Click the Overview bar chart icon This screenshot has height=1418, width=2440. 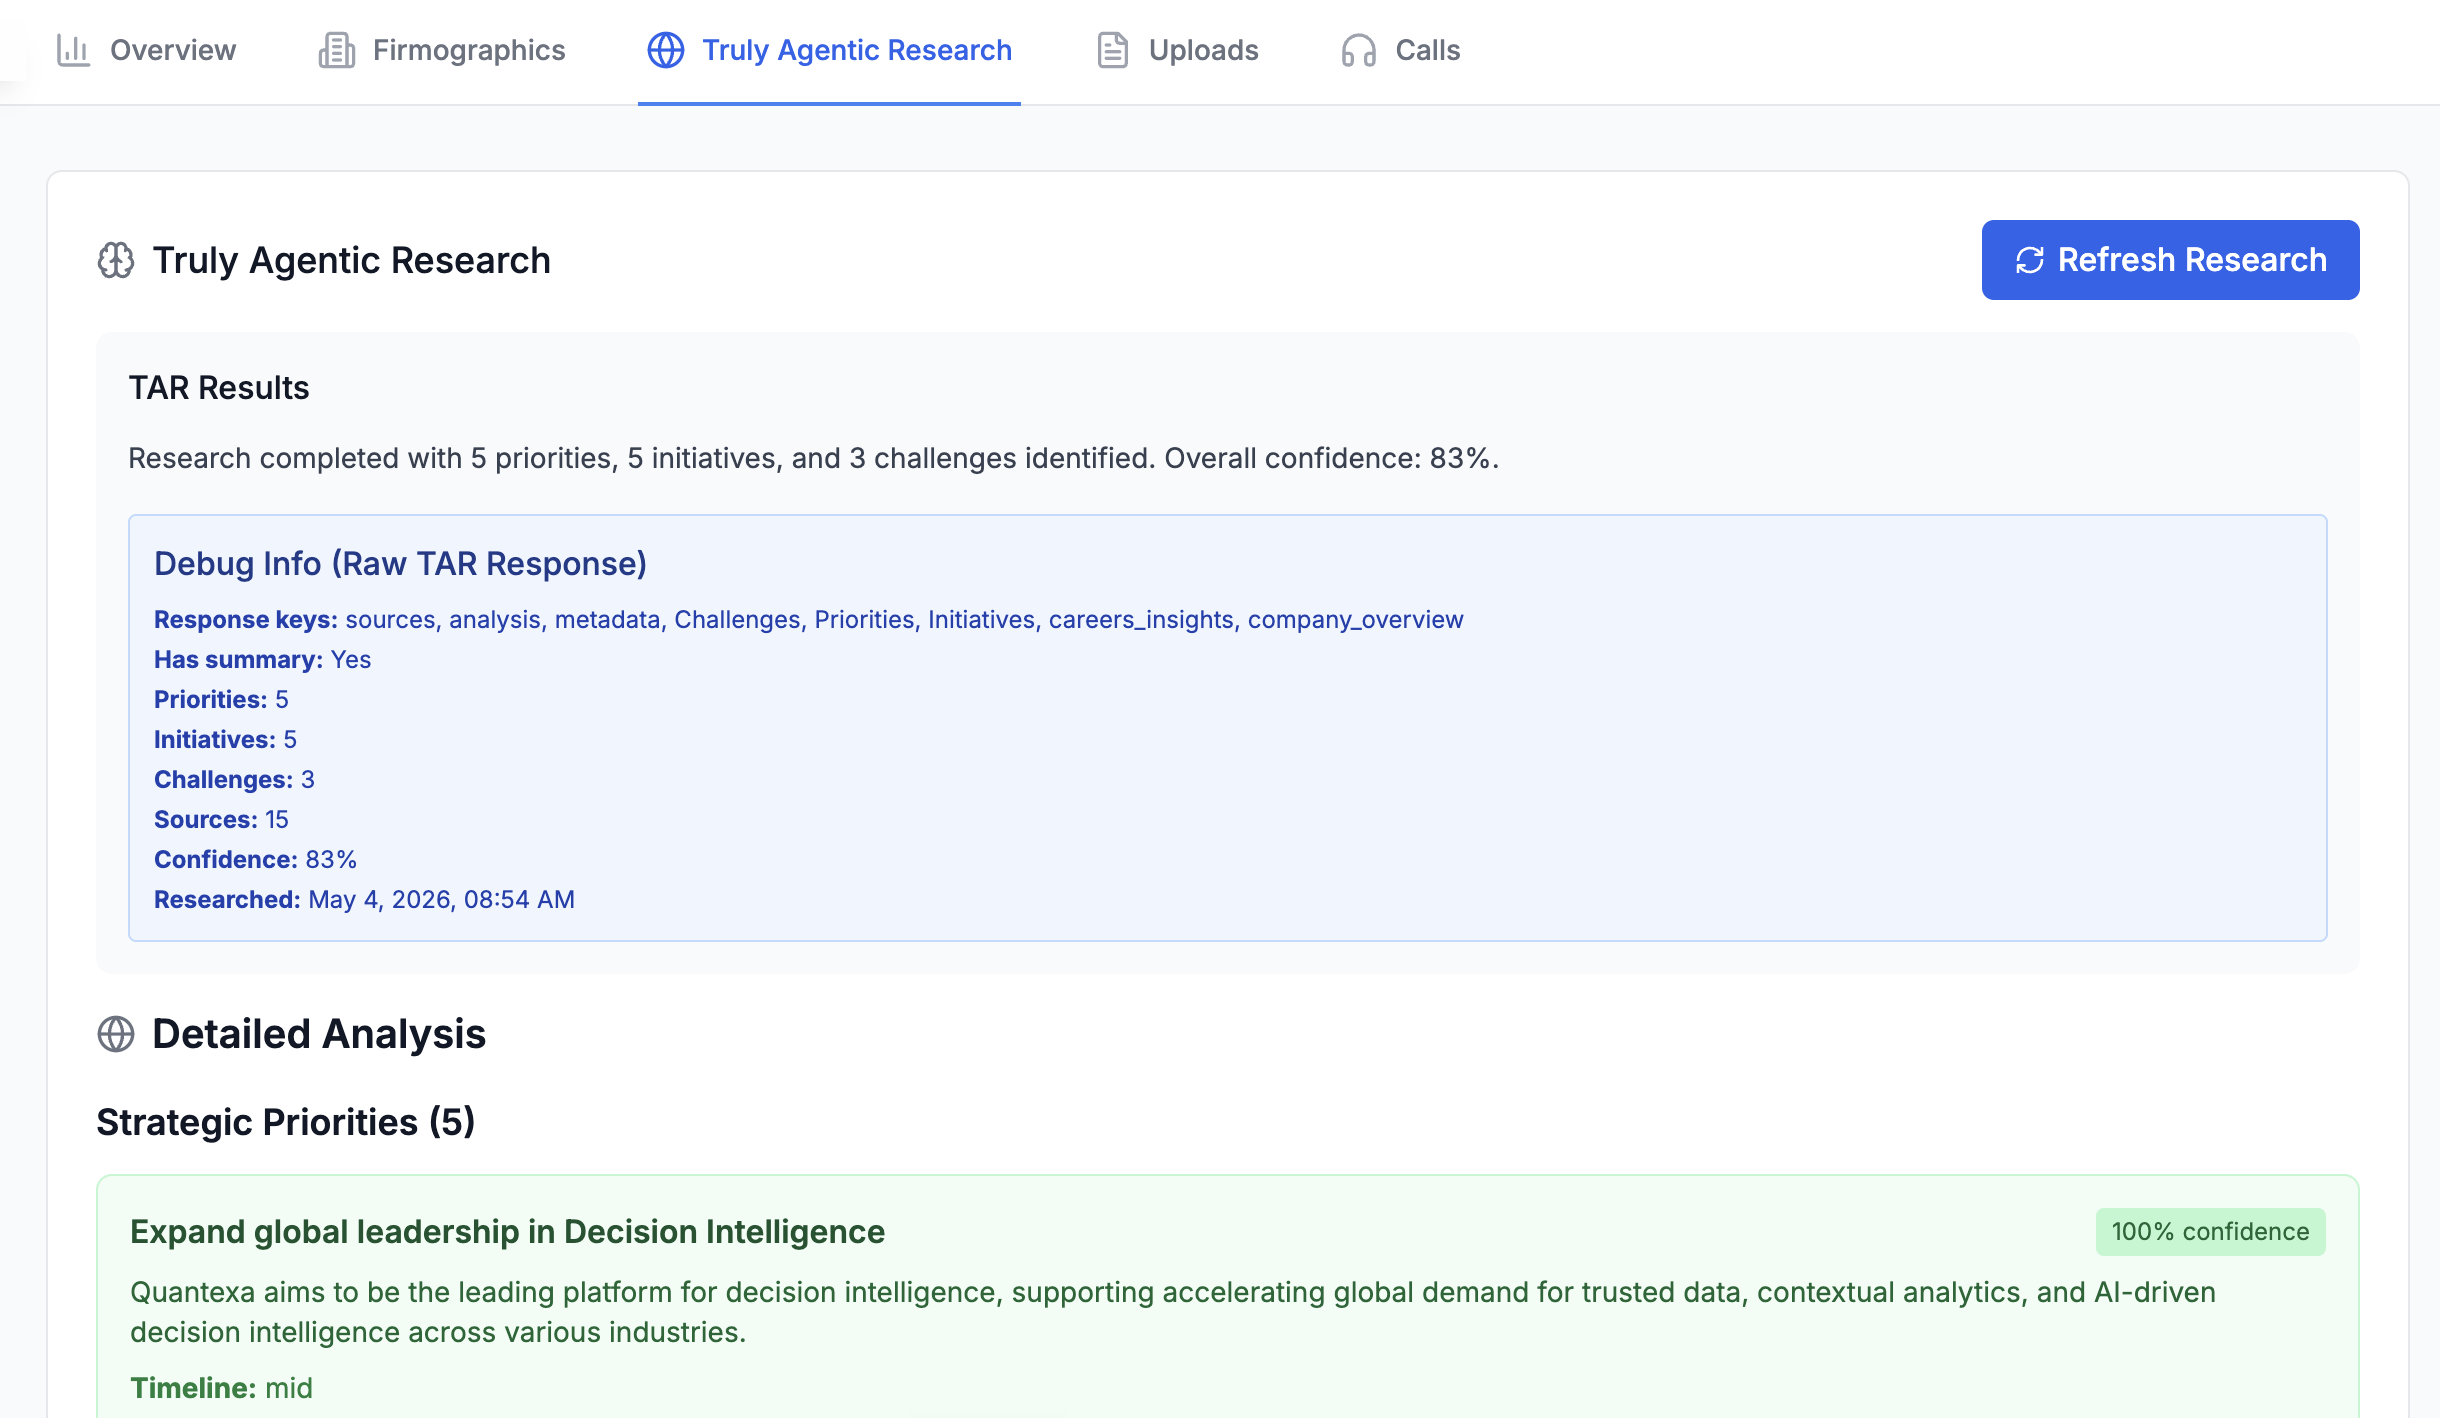point(73,50)
